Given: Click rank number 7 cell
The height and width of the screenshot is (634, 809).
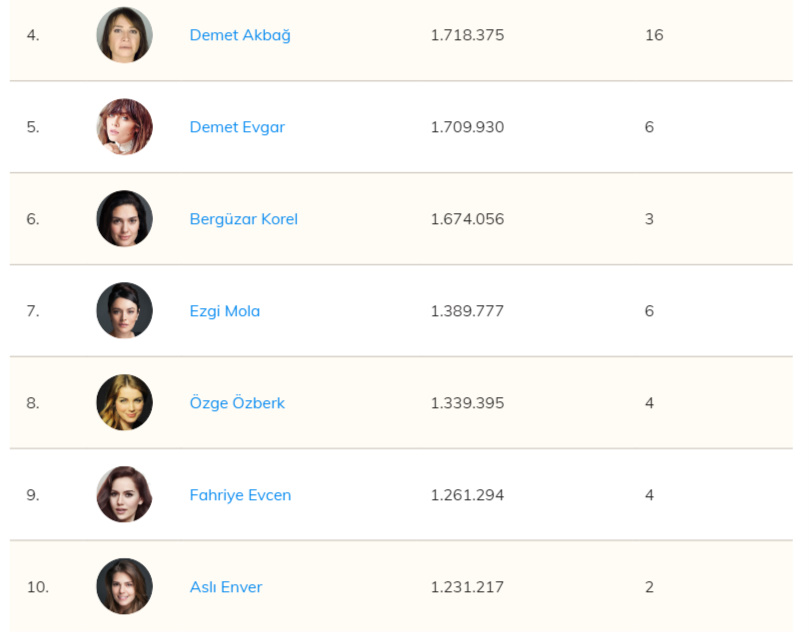Looking at the screenshot, I should coord(33,311).
